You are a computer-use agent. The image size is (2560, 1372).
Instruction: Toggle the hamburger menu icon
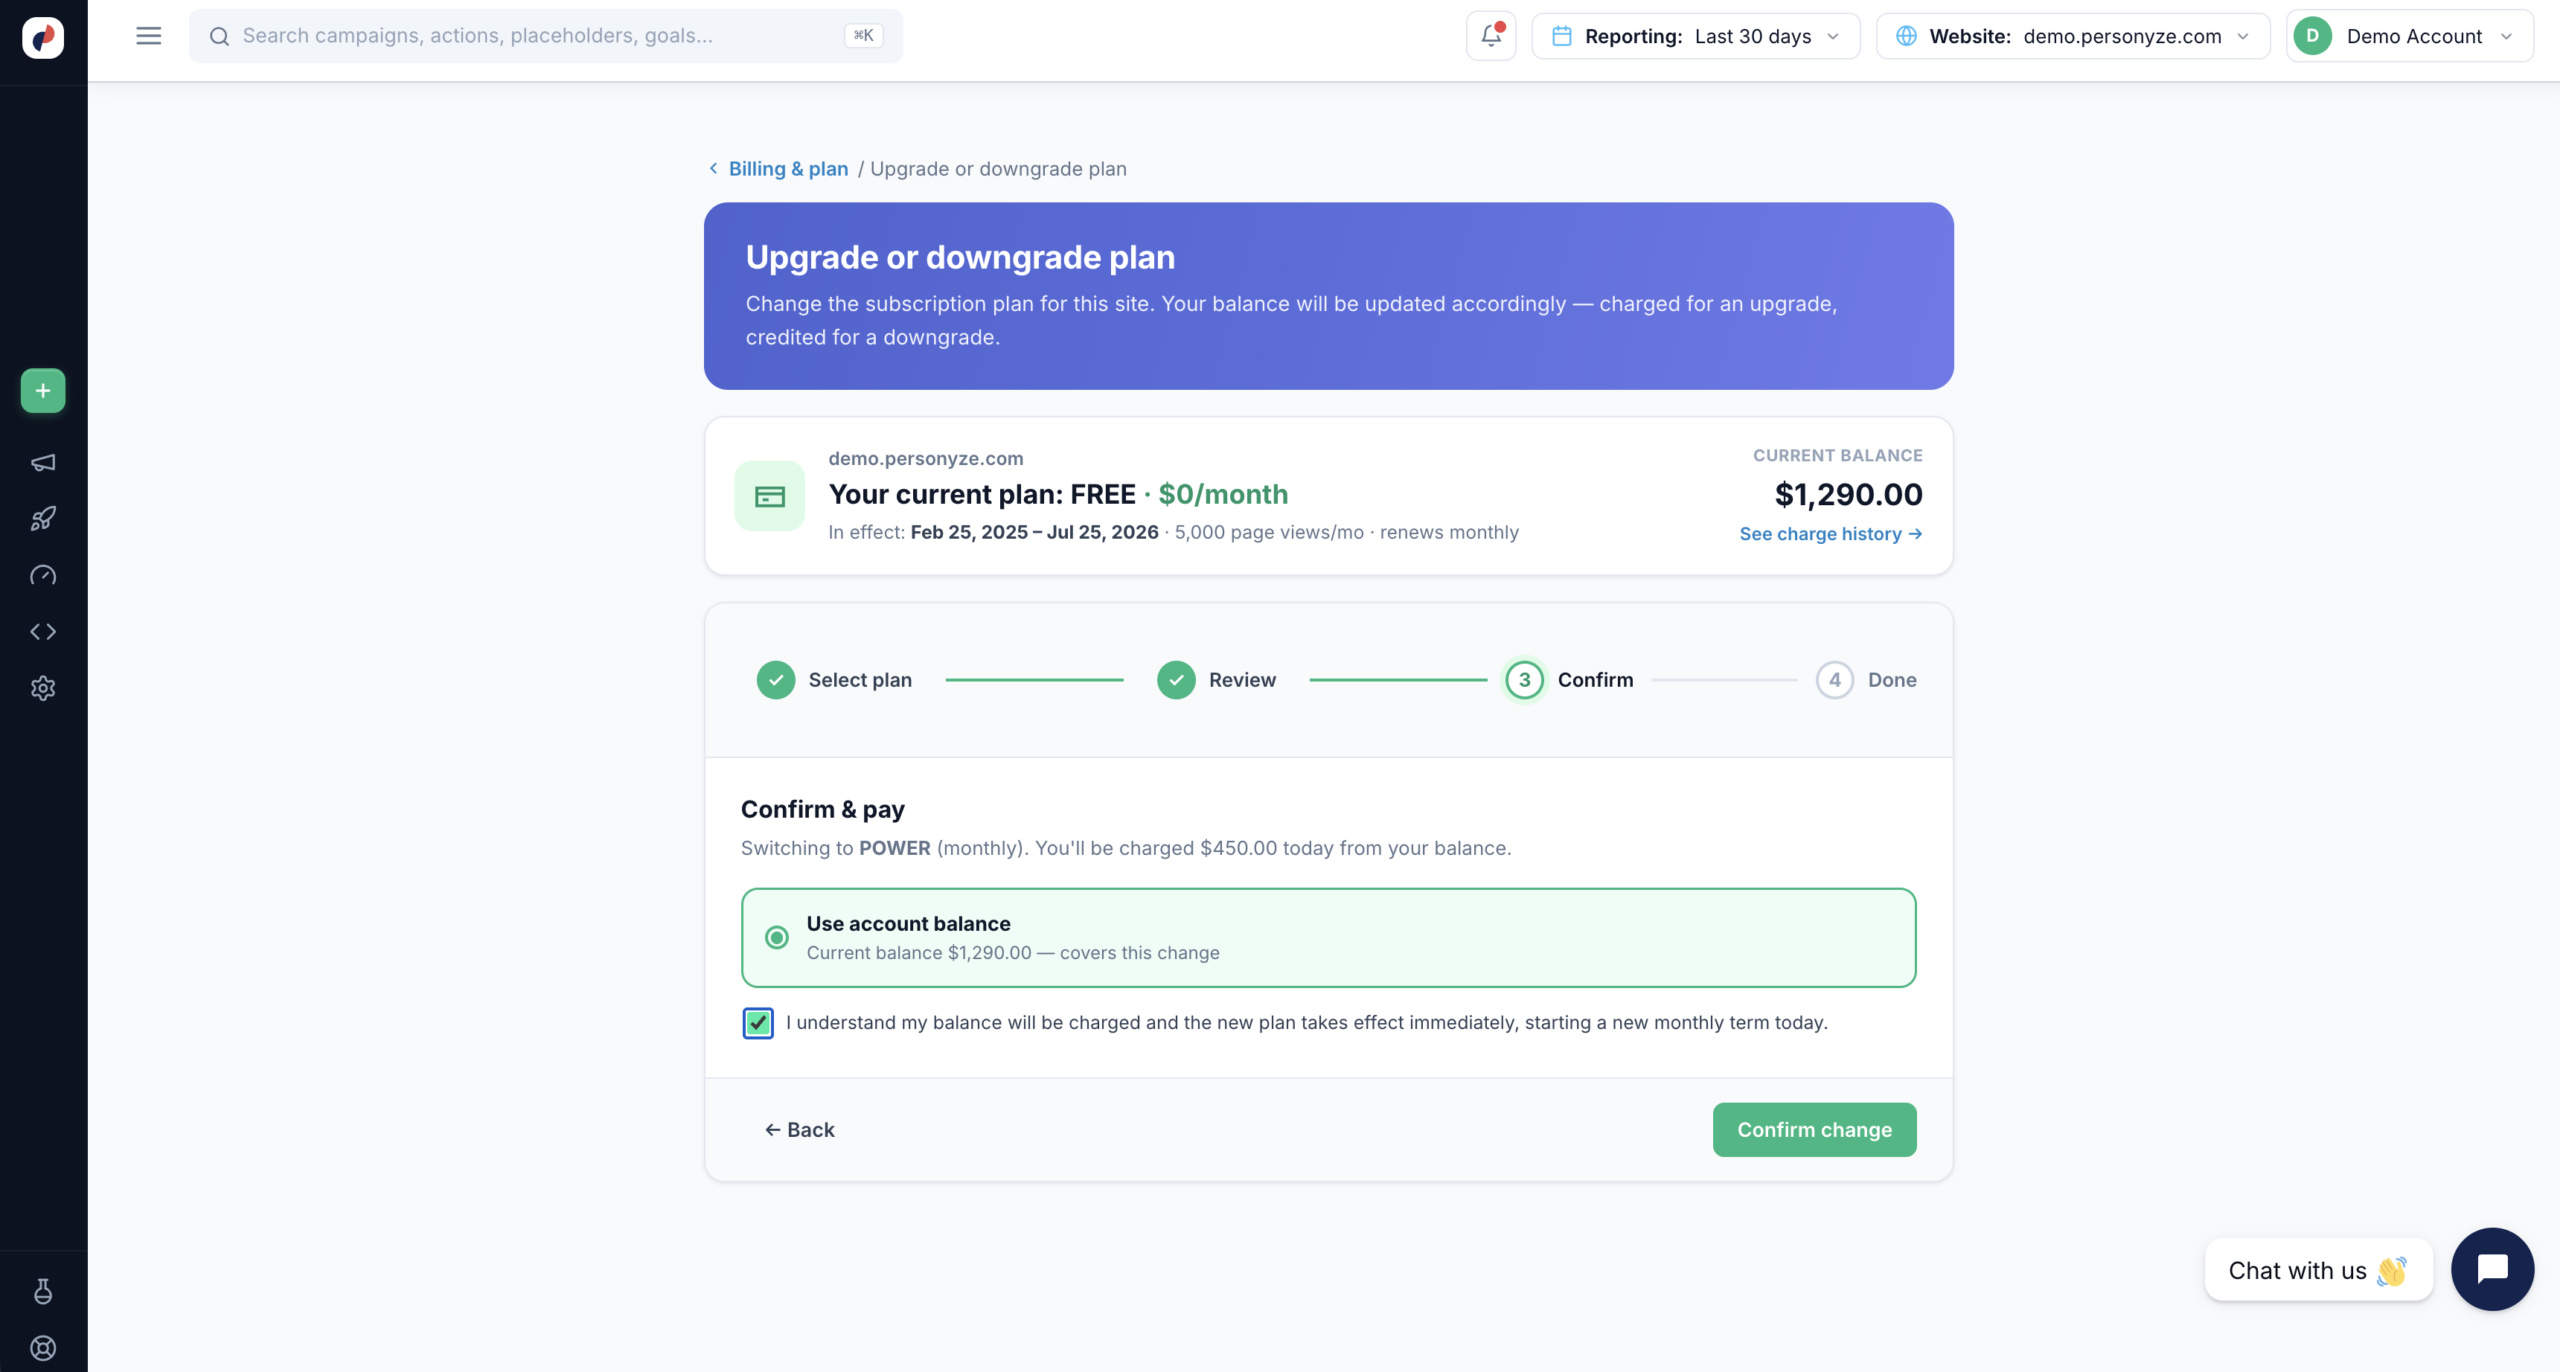[149, 36]
